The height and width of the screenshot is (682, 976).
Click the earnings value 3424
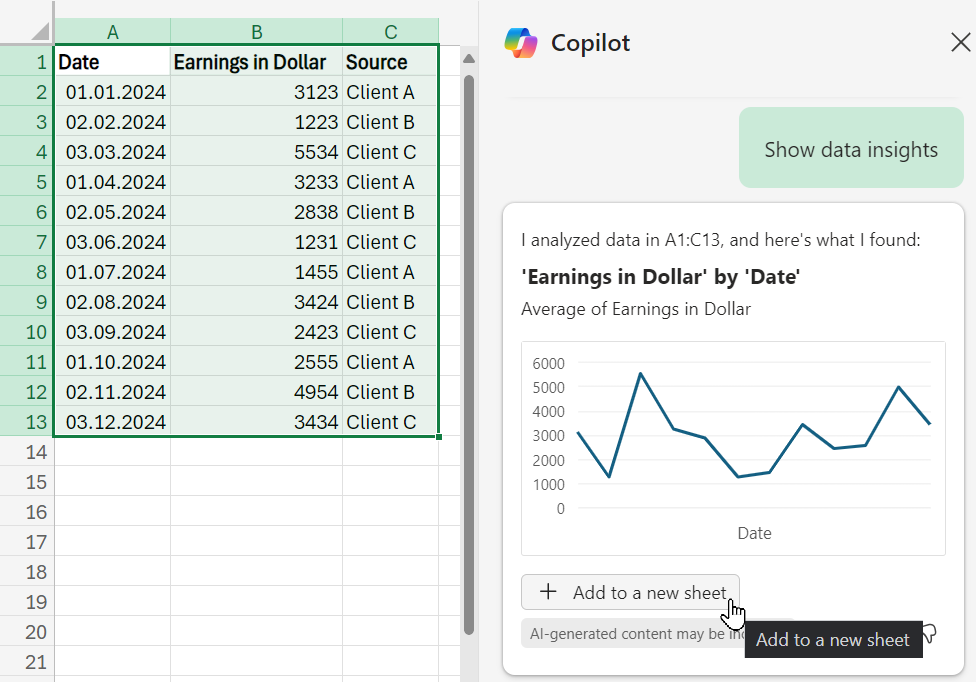pos(256,301)
